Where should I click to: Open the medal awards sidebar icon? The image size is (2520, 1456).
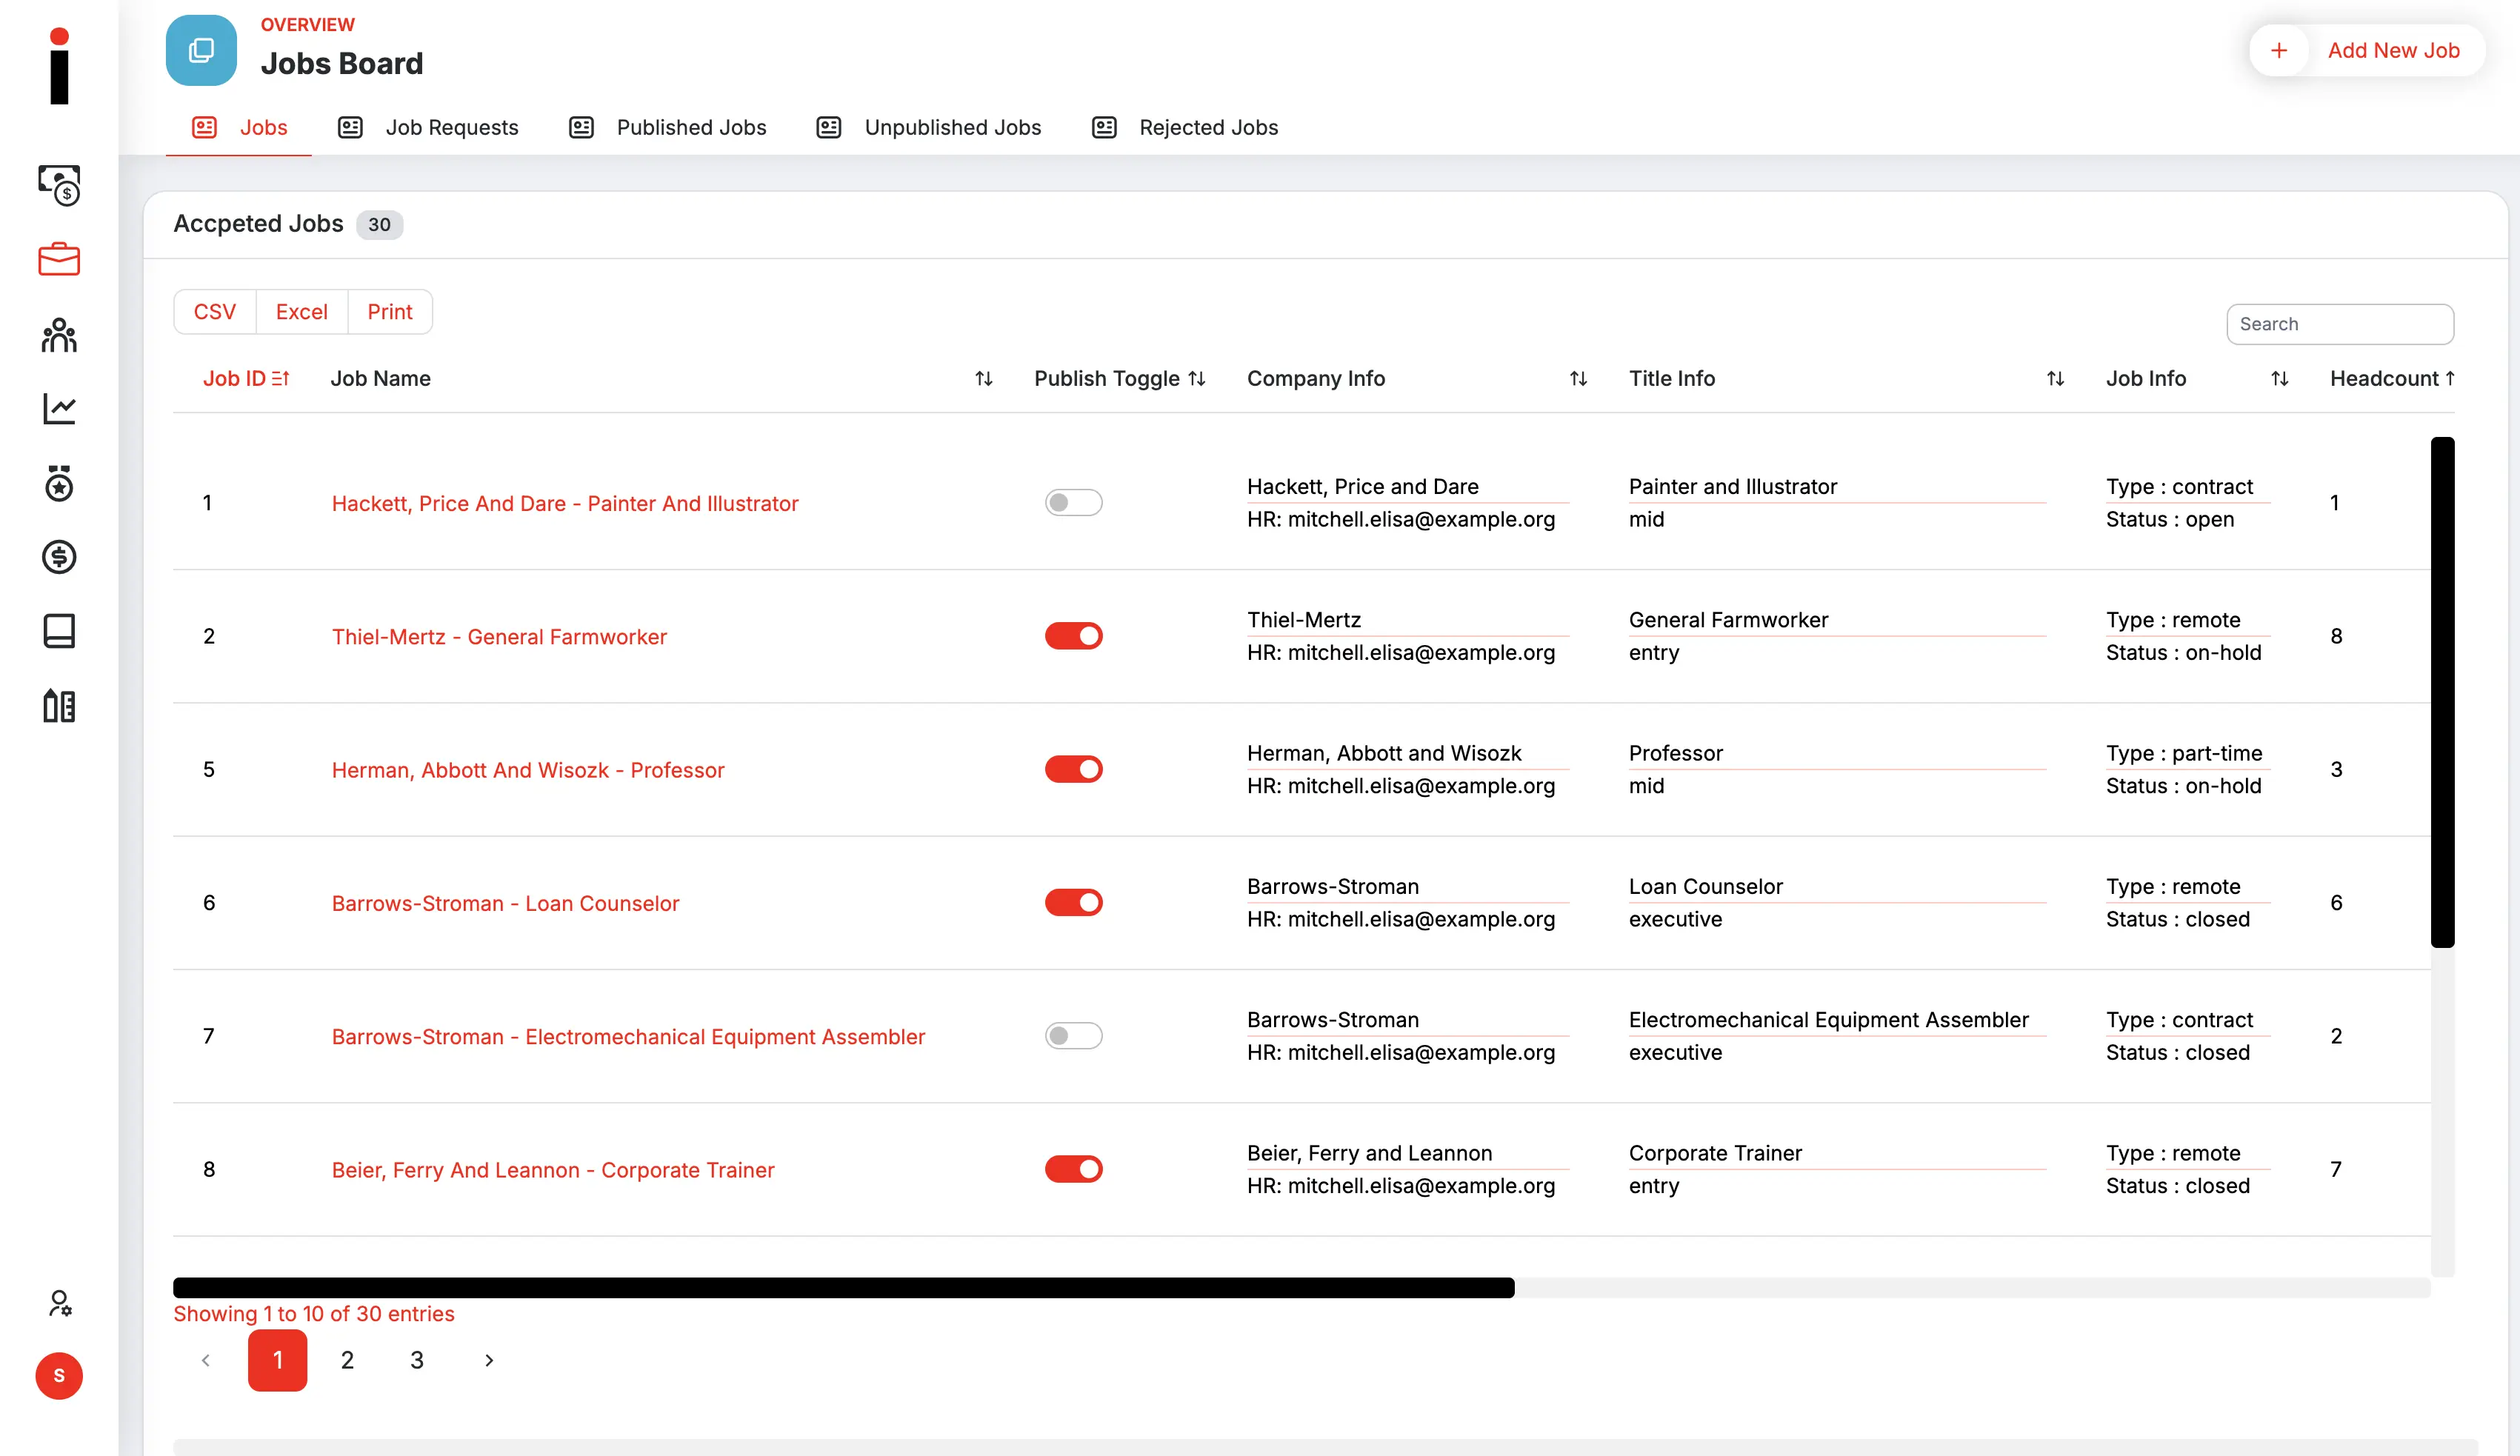pyautogui.click(x=59, y=483)
